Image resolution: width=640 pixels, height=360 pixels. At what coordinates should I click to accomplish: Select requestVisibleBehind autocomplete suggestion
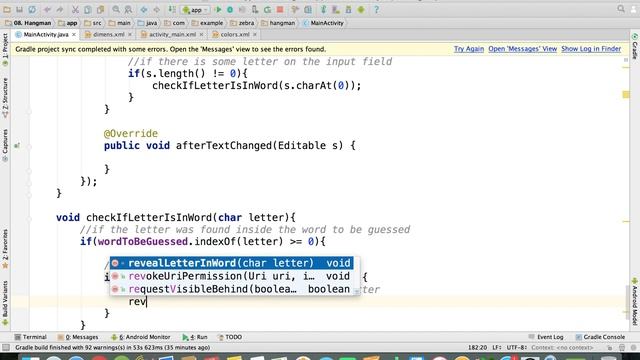click(231, 289)
